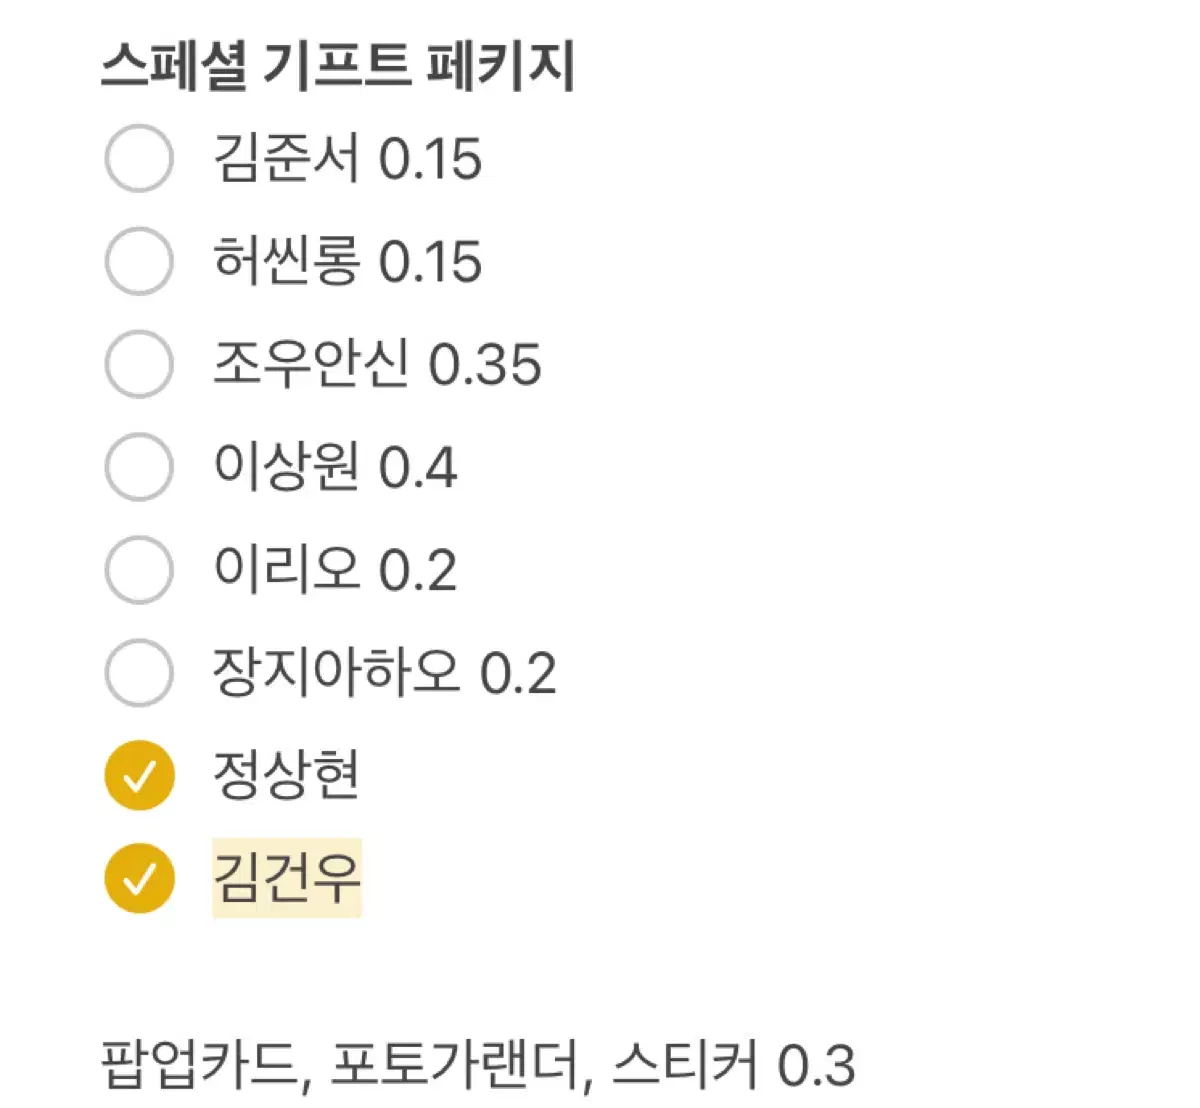
Task: Select the 조우안신 0.35 radio button
Action: tap(139, 364)
